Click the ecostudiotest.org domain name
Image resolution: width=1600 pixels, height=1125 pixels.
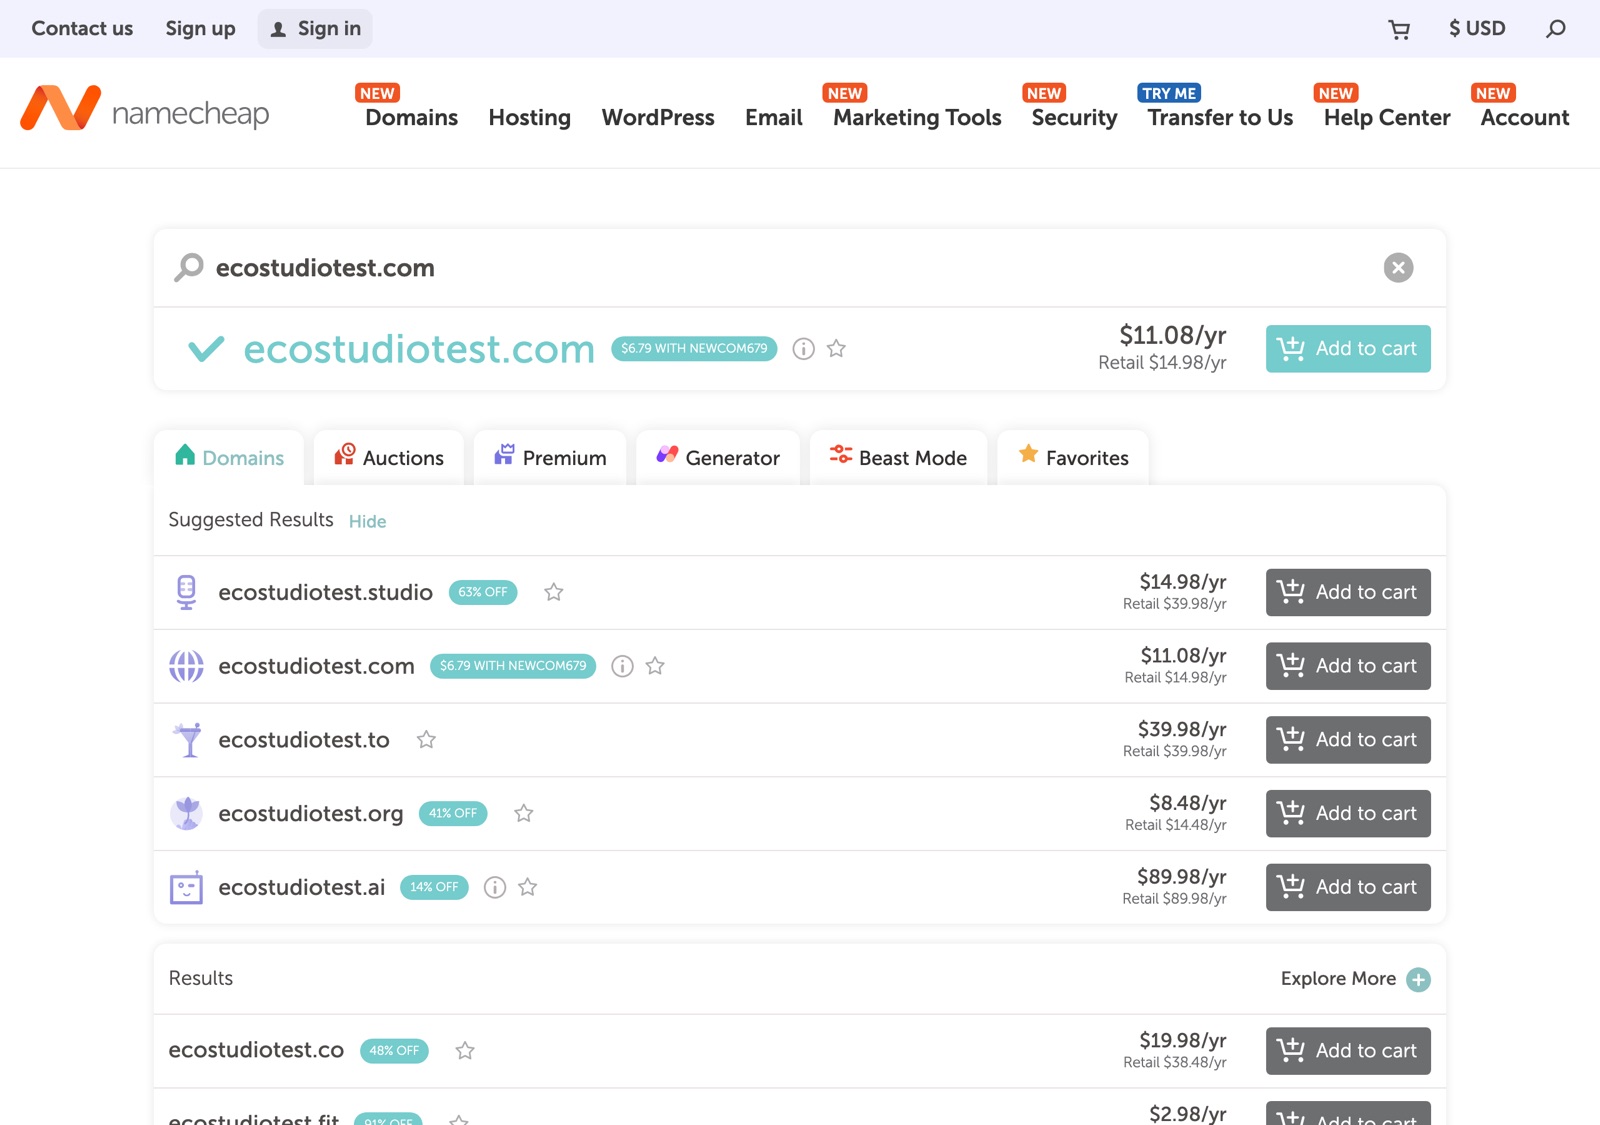click(x=311, y=814)
